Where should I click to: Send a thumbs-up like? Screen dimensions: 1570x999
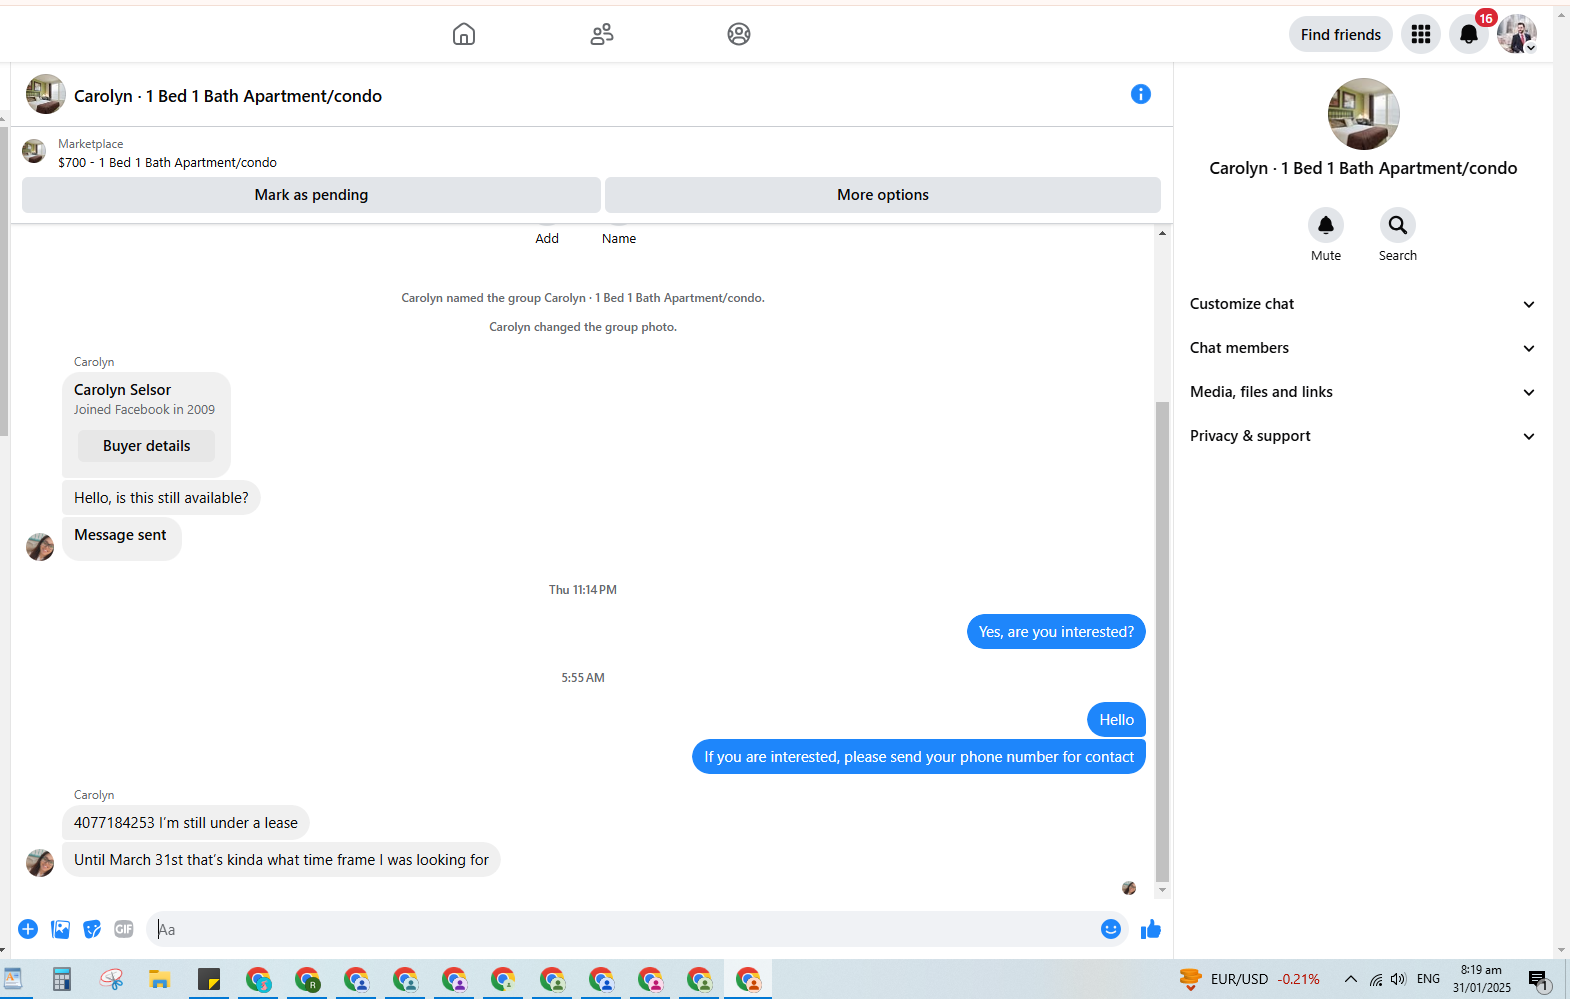1151,929
